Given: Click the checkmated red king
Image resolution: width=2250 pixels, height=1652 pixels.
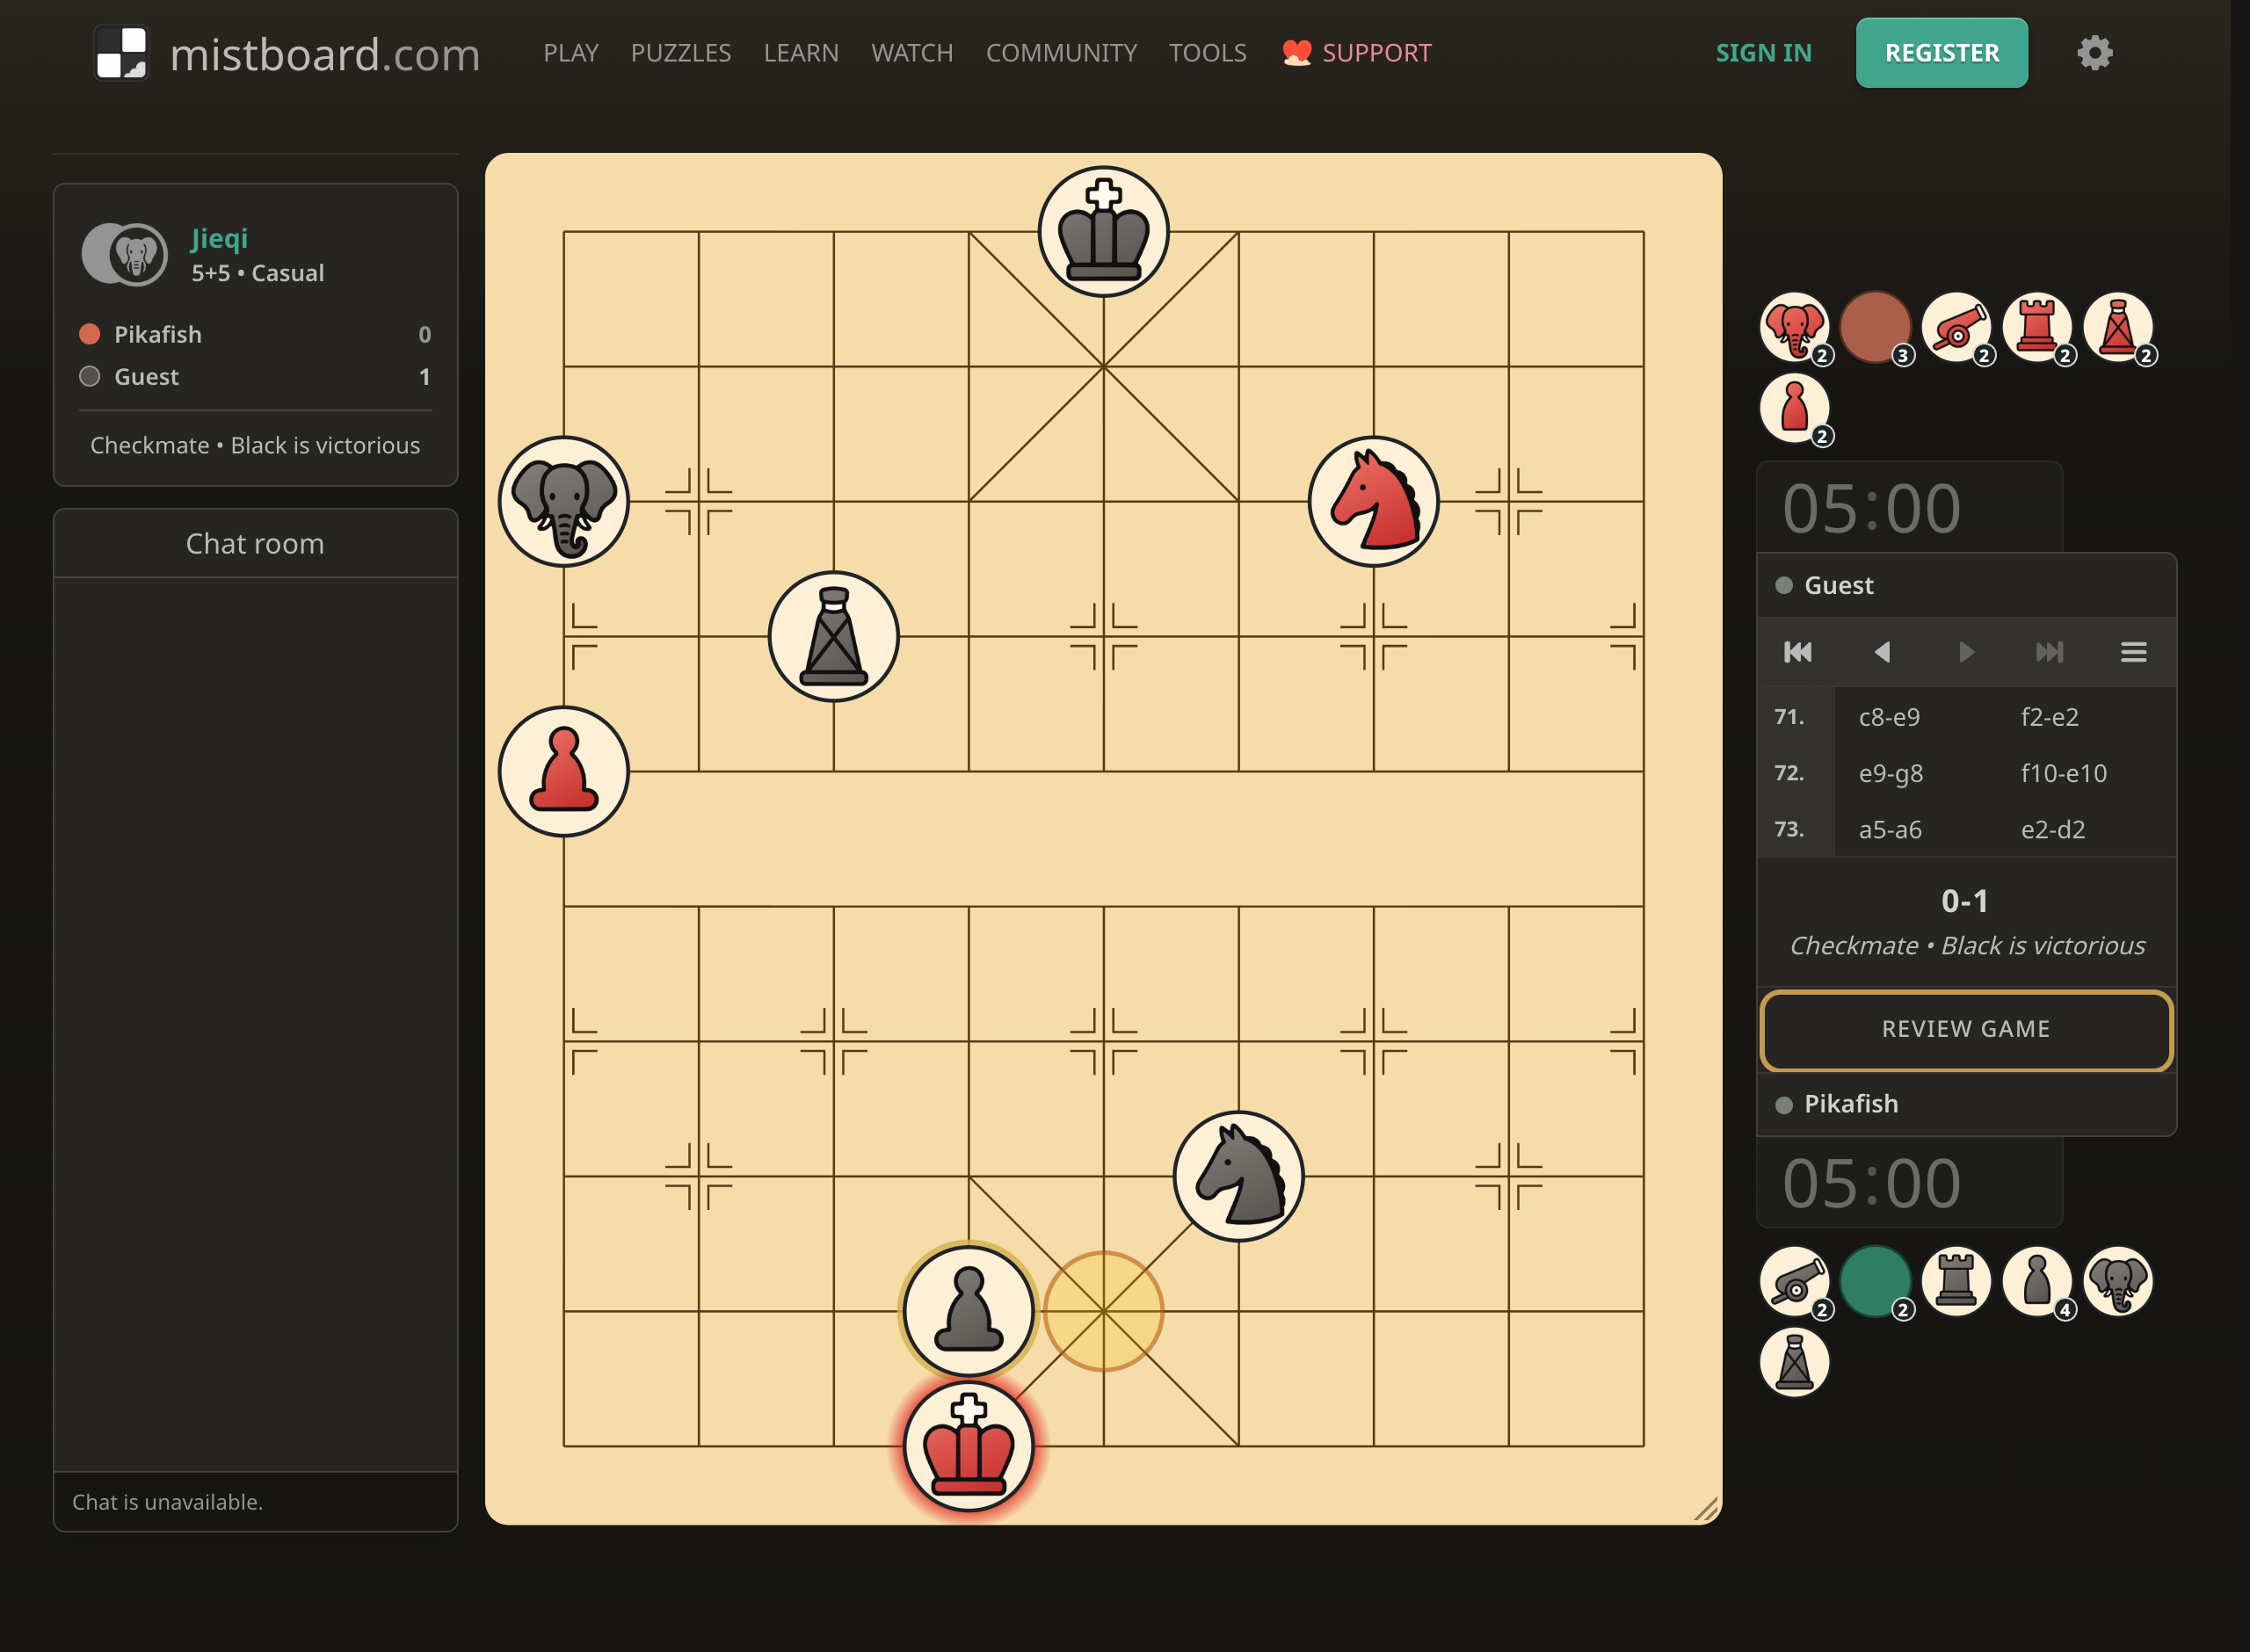Looking at the screenshot, I should tap(968, 1446).
